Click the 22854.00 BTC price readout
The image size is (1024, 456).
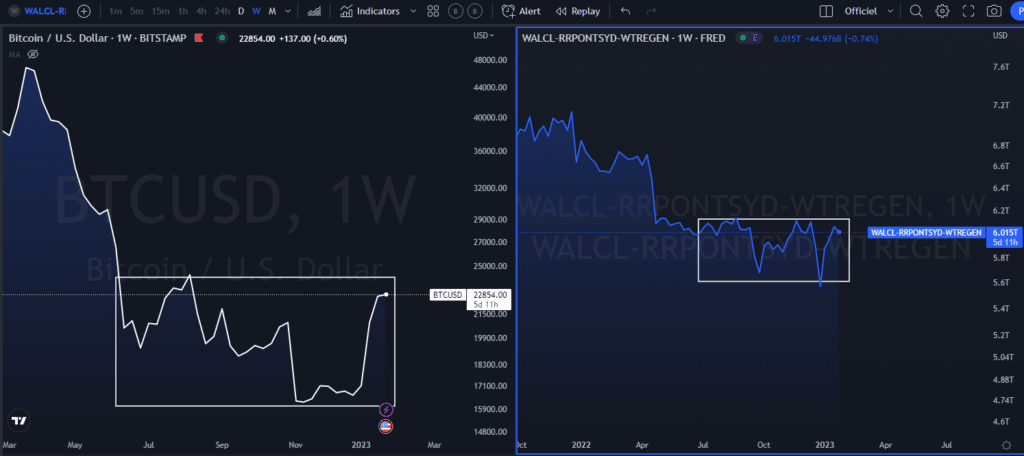pos(257,39)
